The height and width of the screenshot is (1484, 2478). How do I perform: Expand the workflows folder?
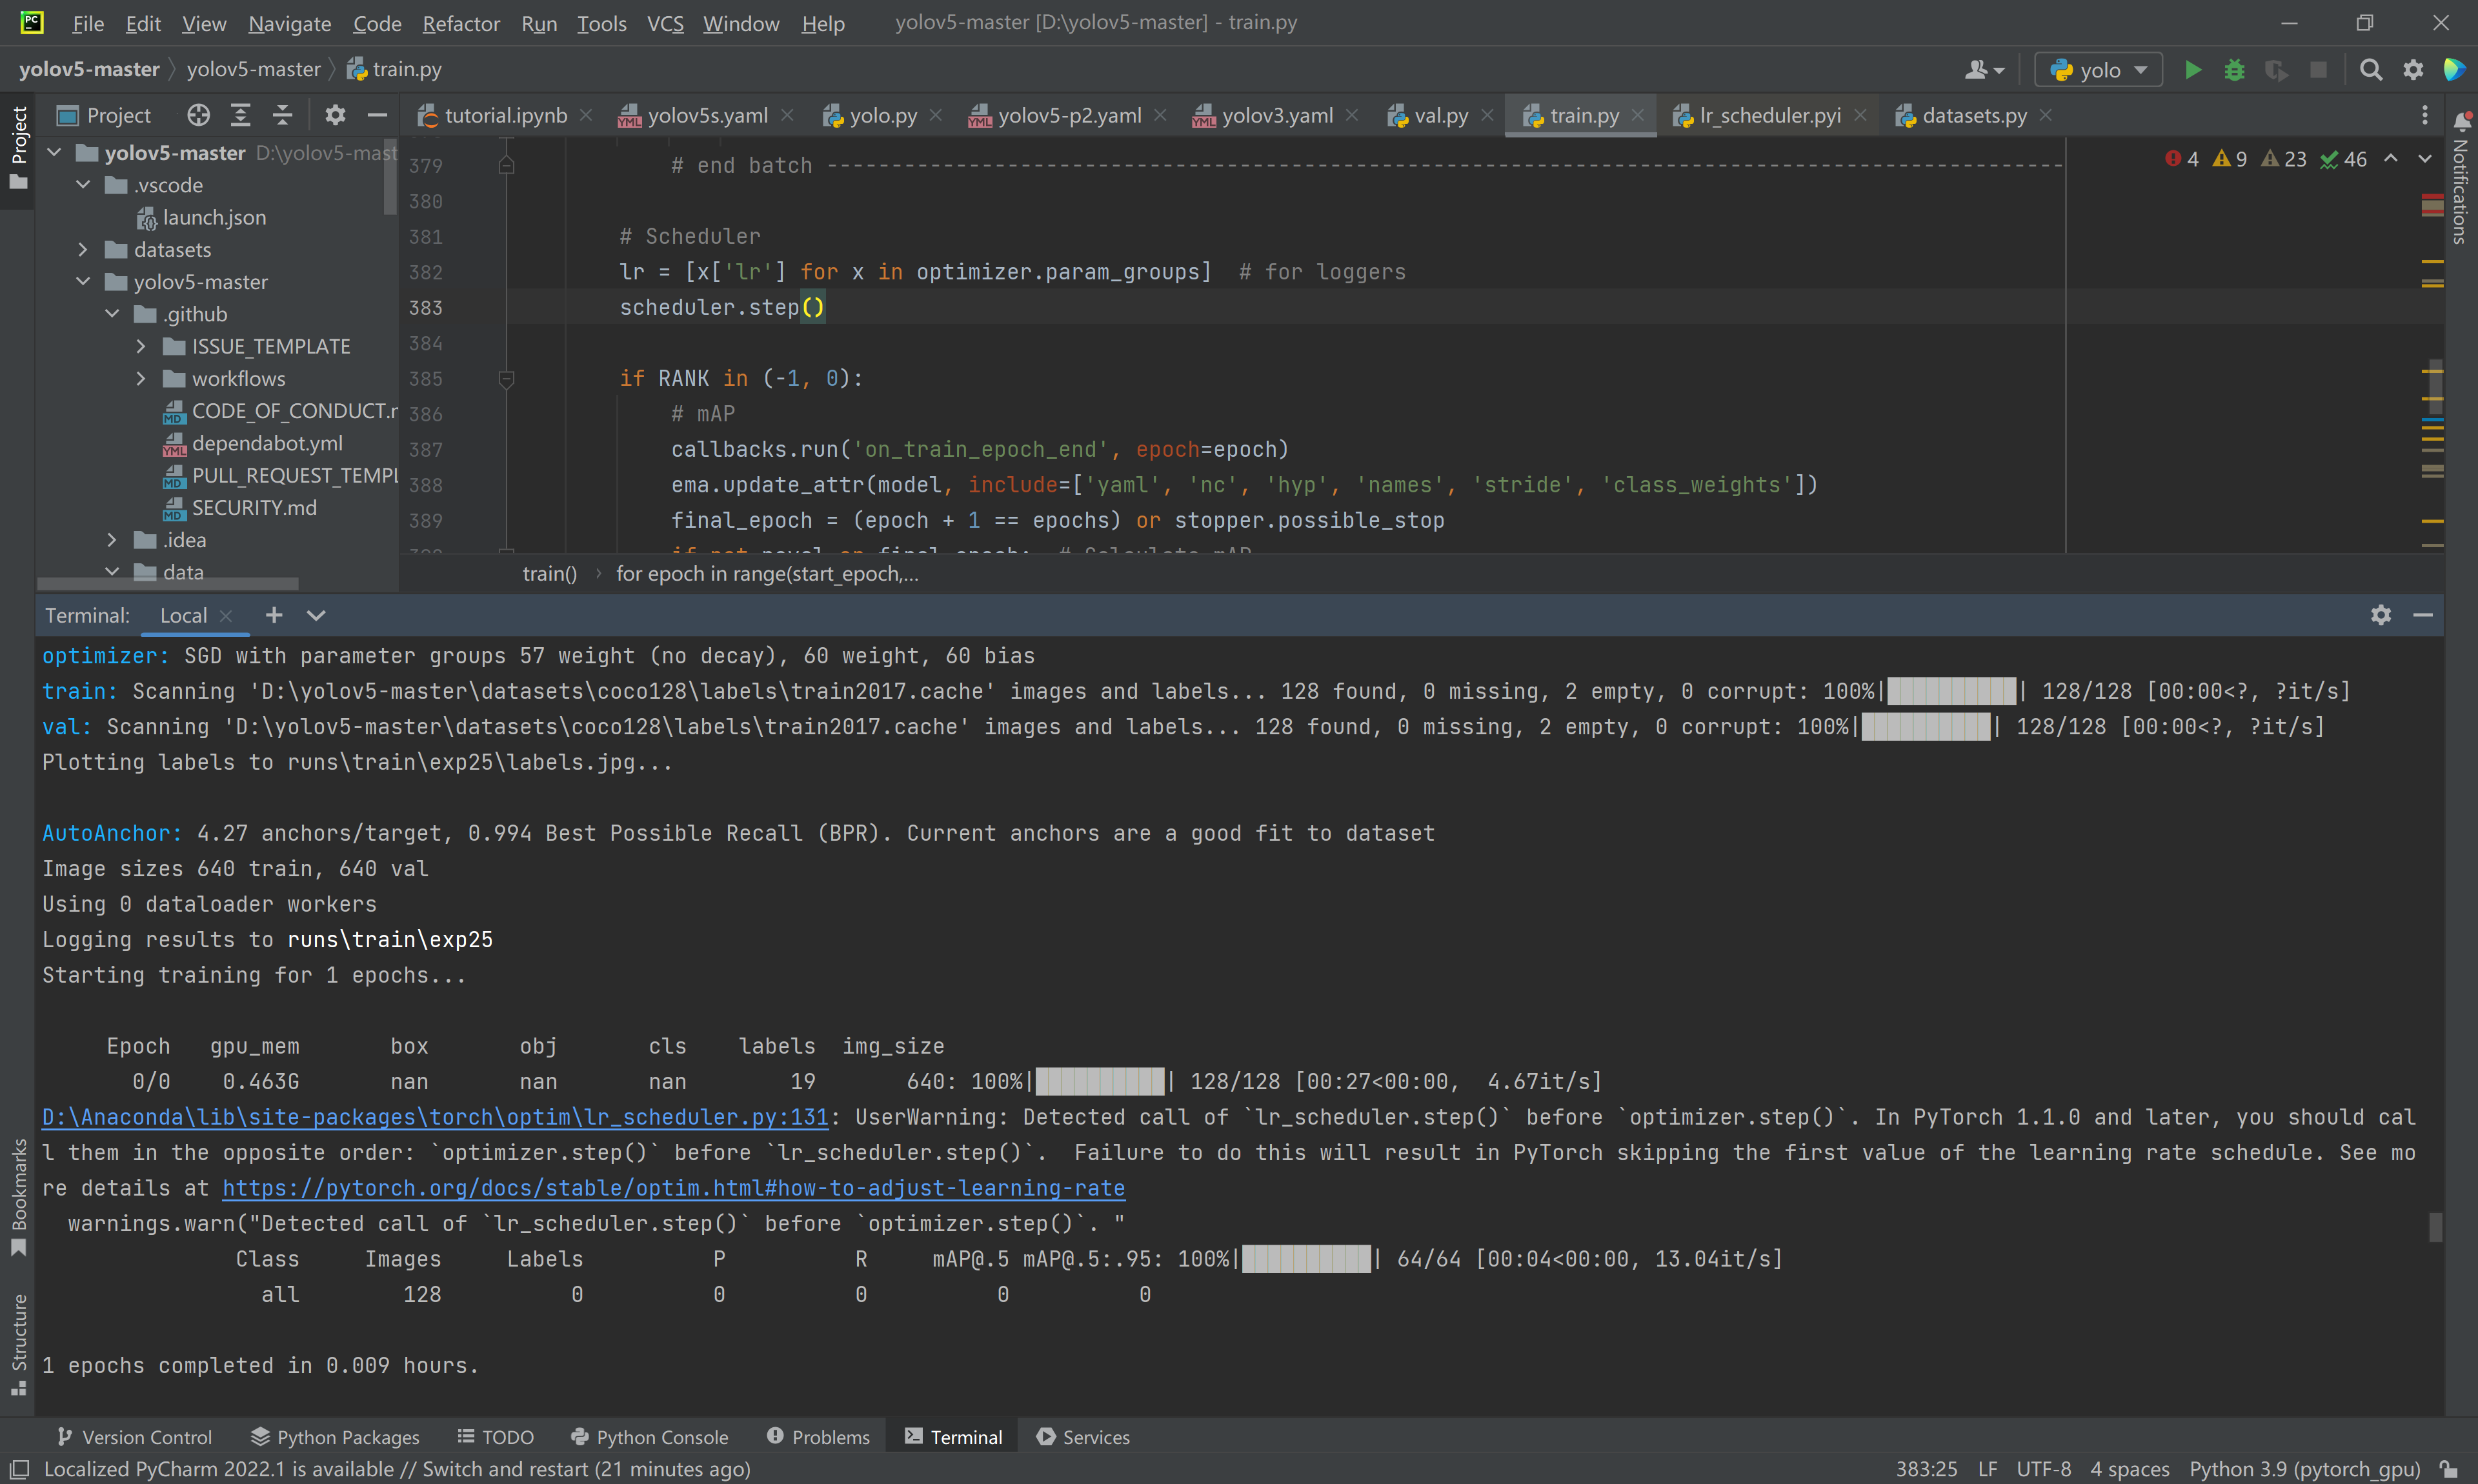tap(141, 378)
